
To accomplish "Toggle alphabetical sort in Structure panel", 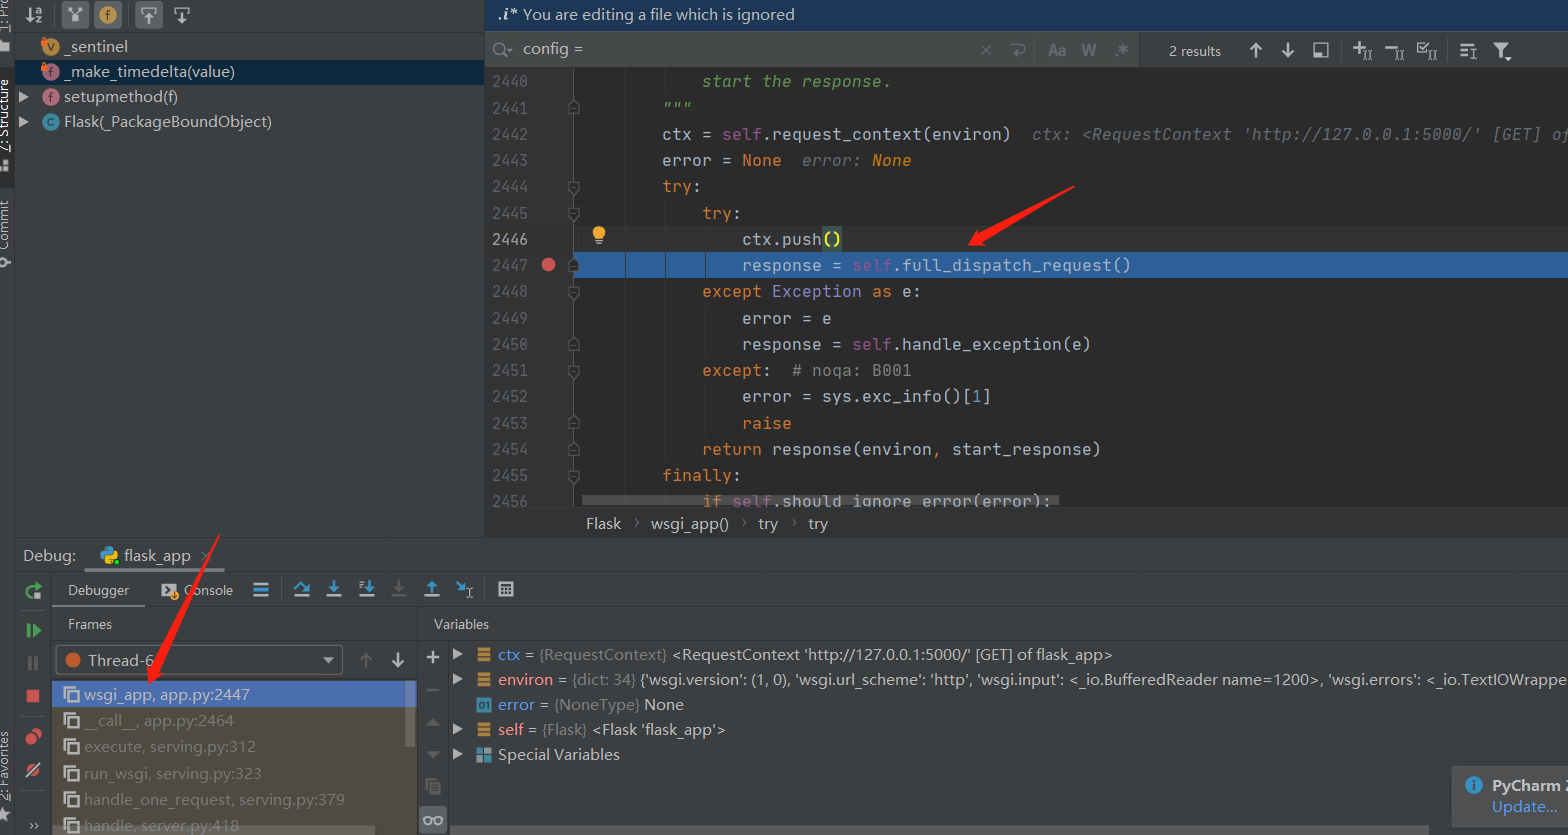I will 34,15.
